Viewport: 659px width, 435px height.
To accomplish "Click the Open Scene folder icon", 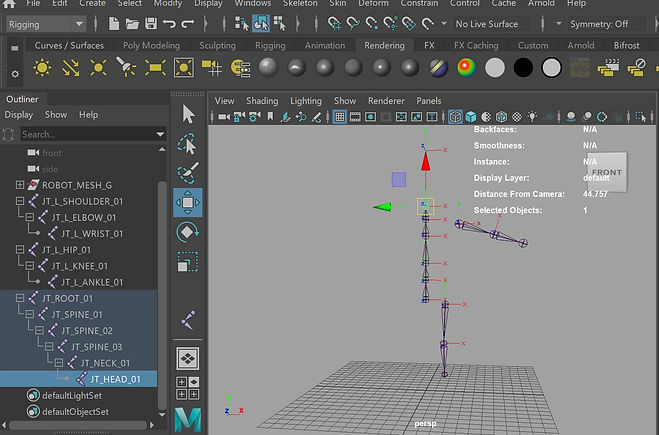I will [x=132, y=24].
